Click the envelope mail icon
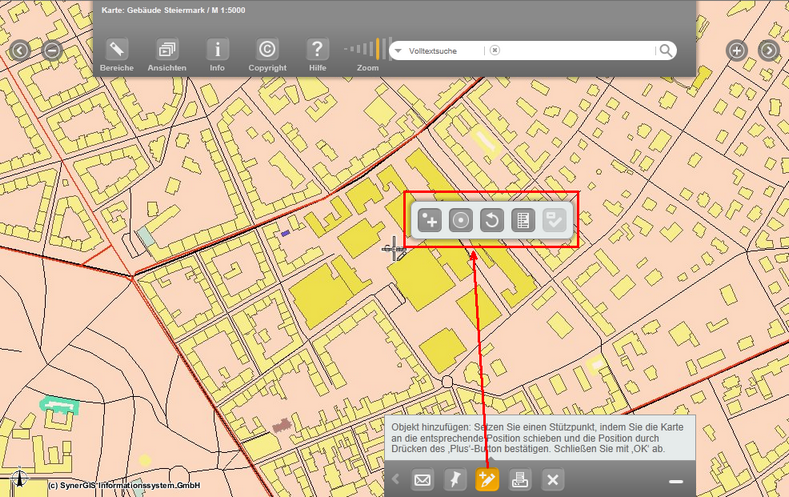The image size is (789, 497). 423,481
